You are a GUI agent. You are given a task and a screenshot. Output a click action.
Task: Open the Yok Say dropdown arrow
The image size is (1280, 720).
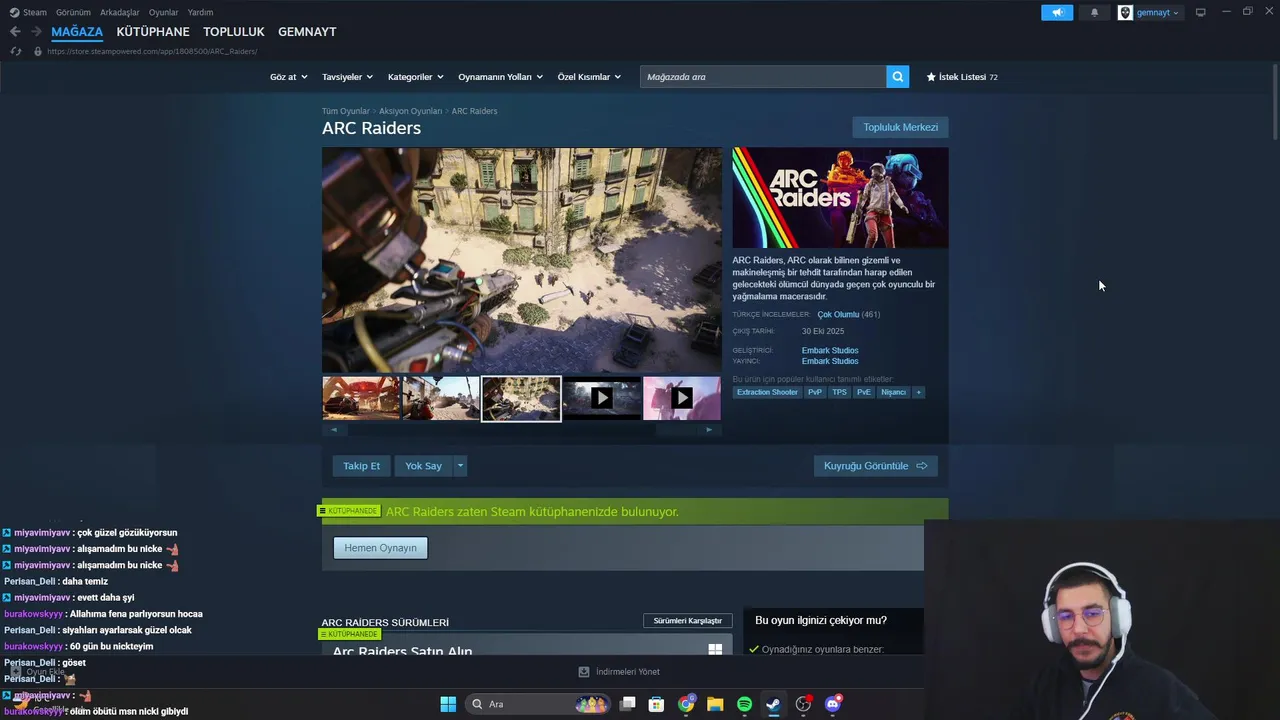(460, 466)
